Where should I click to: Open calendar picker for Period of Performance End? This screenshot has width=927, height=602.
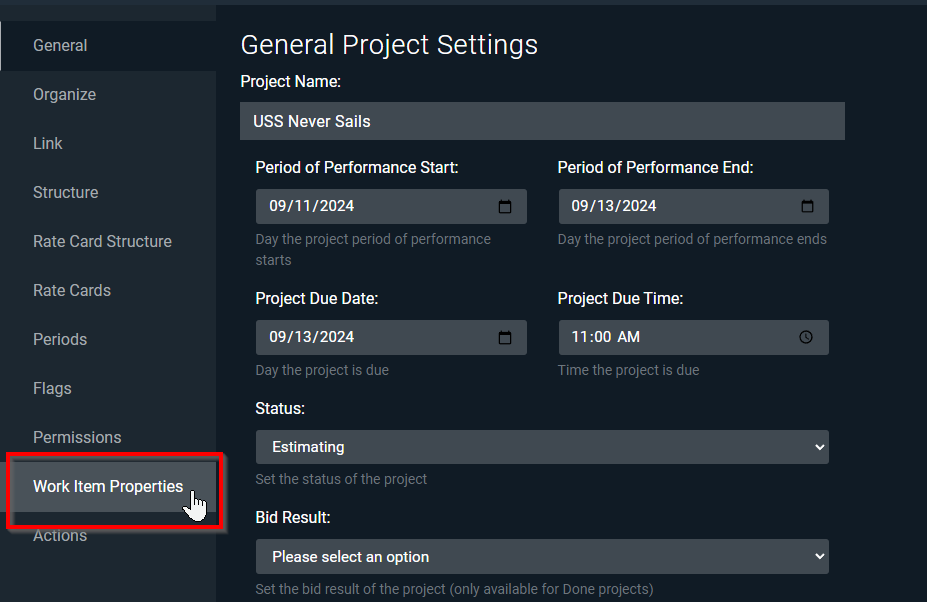[x=807, y=206]
